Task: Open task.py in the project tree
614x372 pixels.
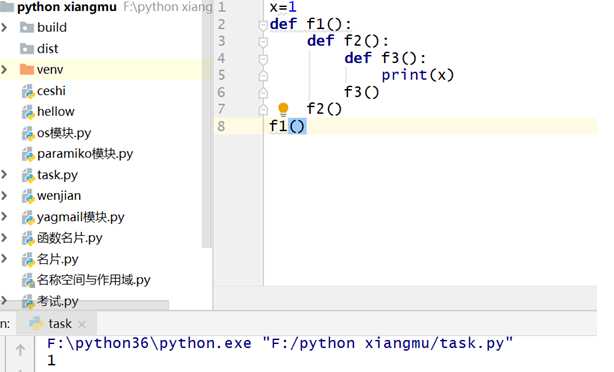Action: click(57, 175)
